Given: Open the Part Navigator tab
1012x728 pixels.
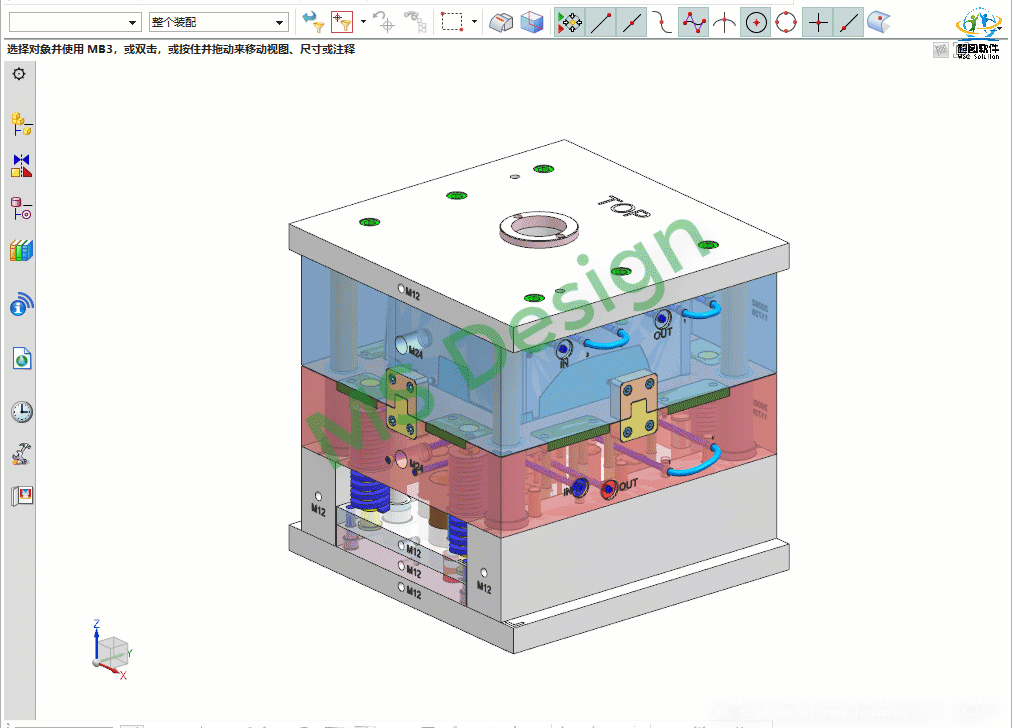Looking at the screenshot, I should [21, 208].
